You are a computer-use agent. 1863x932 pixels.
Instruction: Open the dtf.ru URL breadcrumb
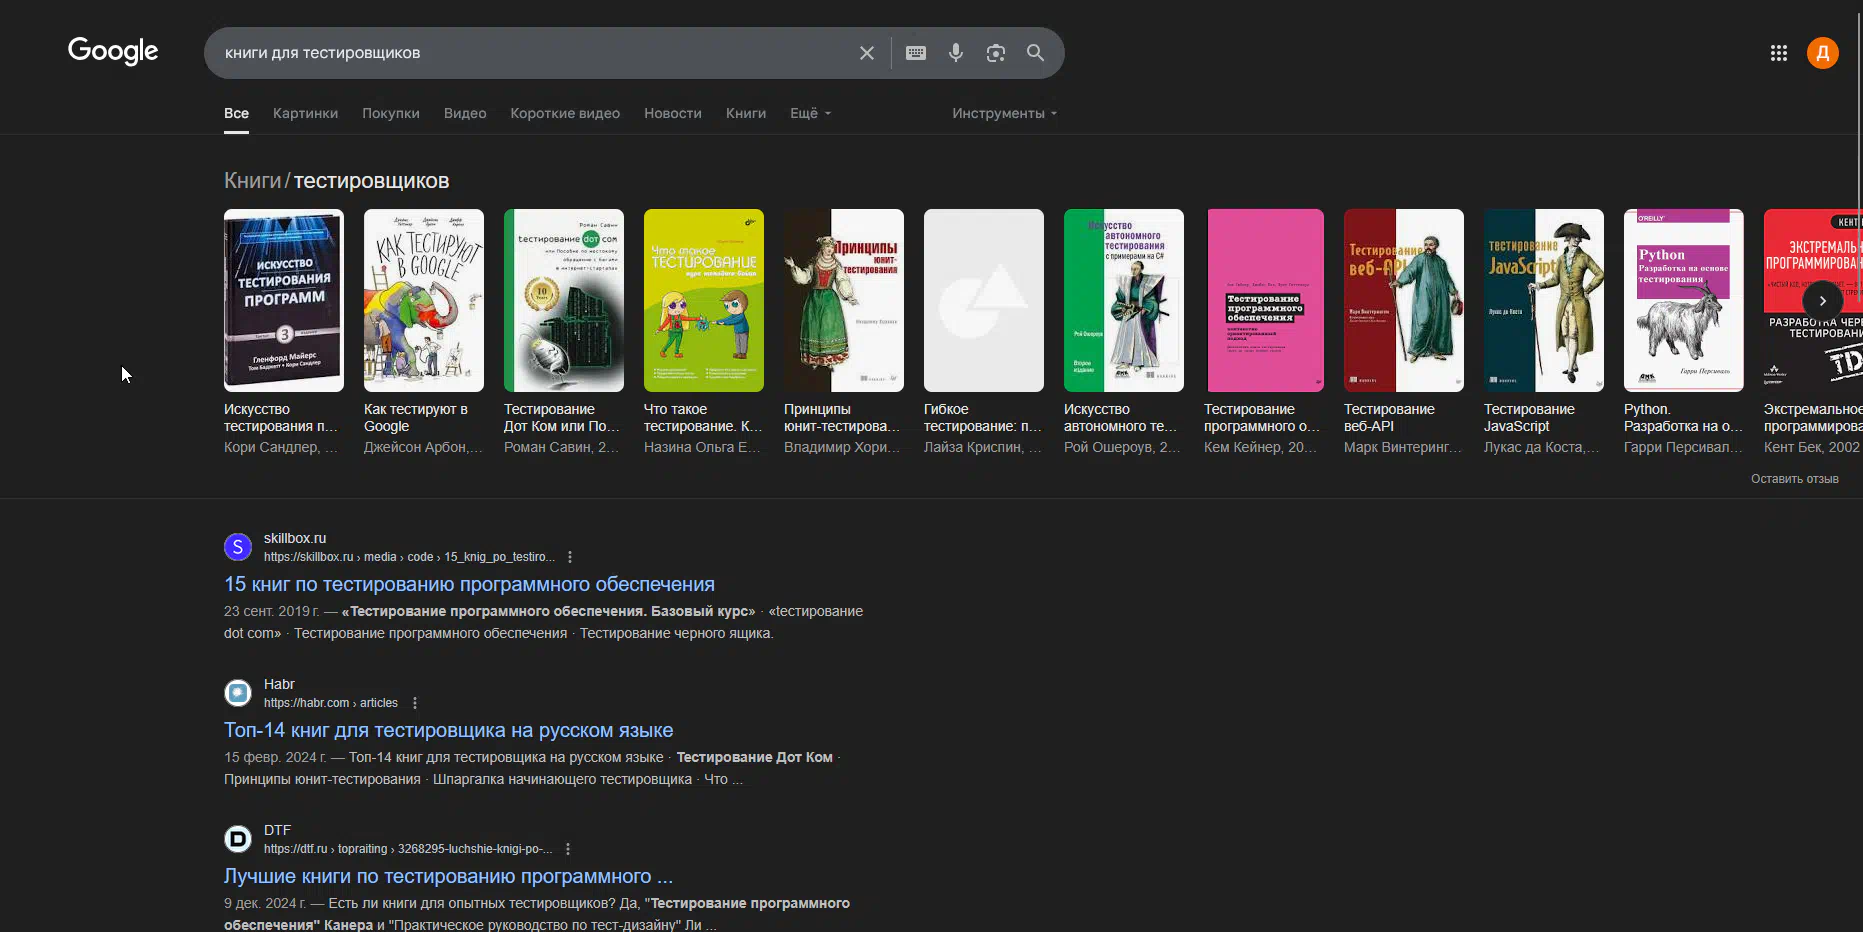[x=408, y=849]
